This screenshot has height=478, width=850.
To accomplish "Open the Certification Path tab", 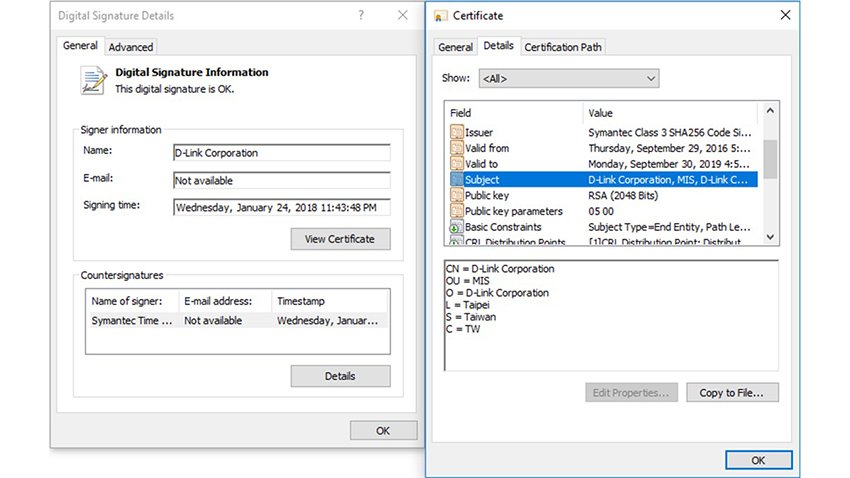I will coord(564,47).
